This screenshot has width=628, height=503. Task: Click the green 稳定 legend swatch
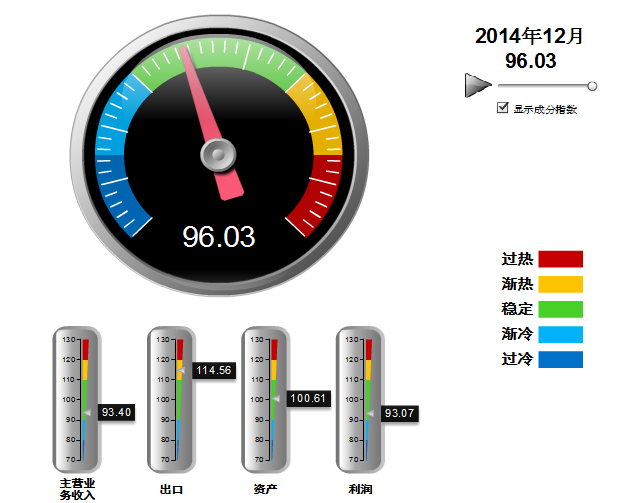560,309
